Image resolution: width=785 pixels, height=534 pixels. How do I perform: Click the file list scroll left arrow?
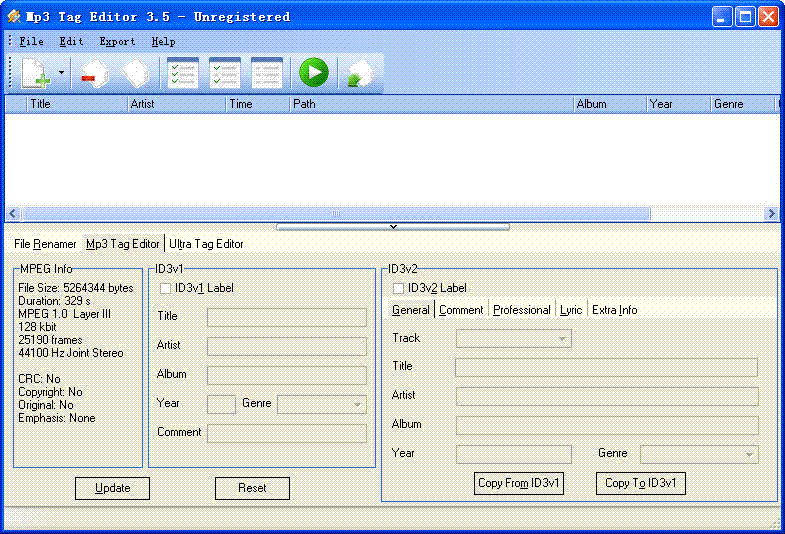(x=13, y=214)
